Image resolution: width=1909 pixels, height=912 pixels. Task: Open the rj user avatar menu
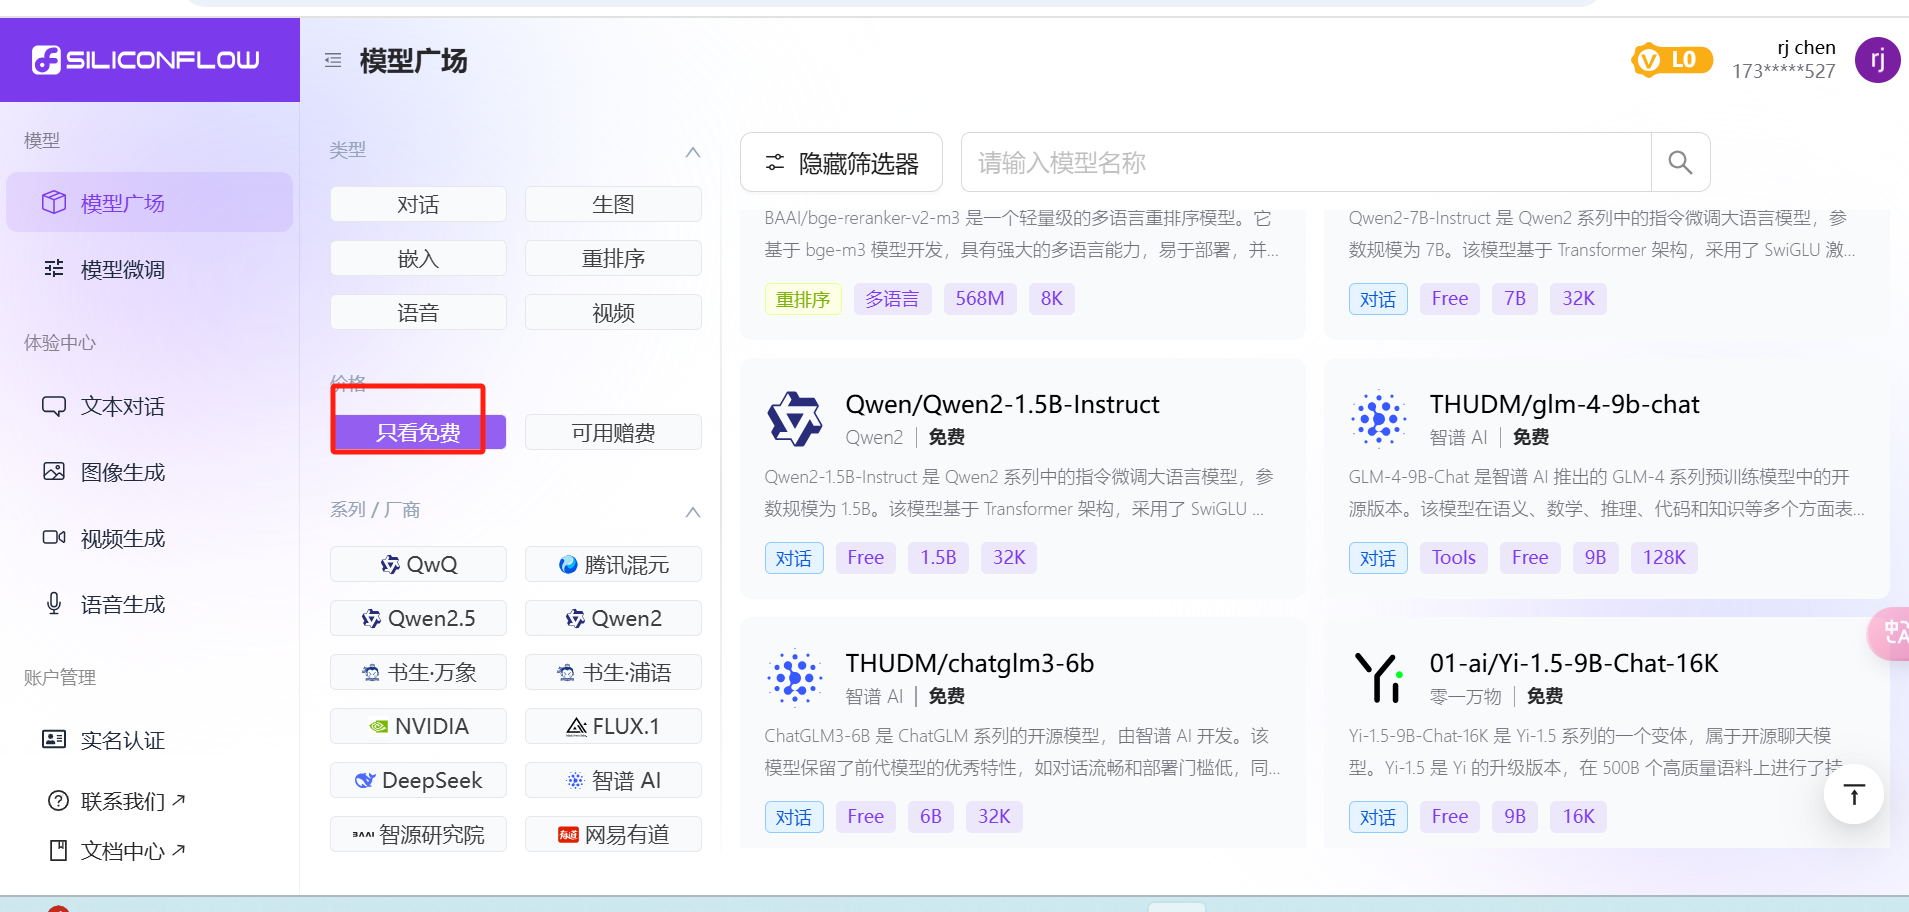1877,61
